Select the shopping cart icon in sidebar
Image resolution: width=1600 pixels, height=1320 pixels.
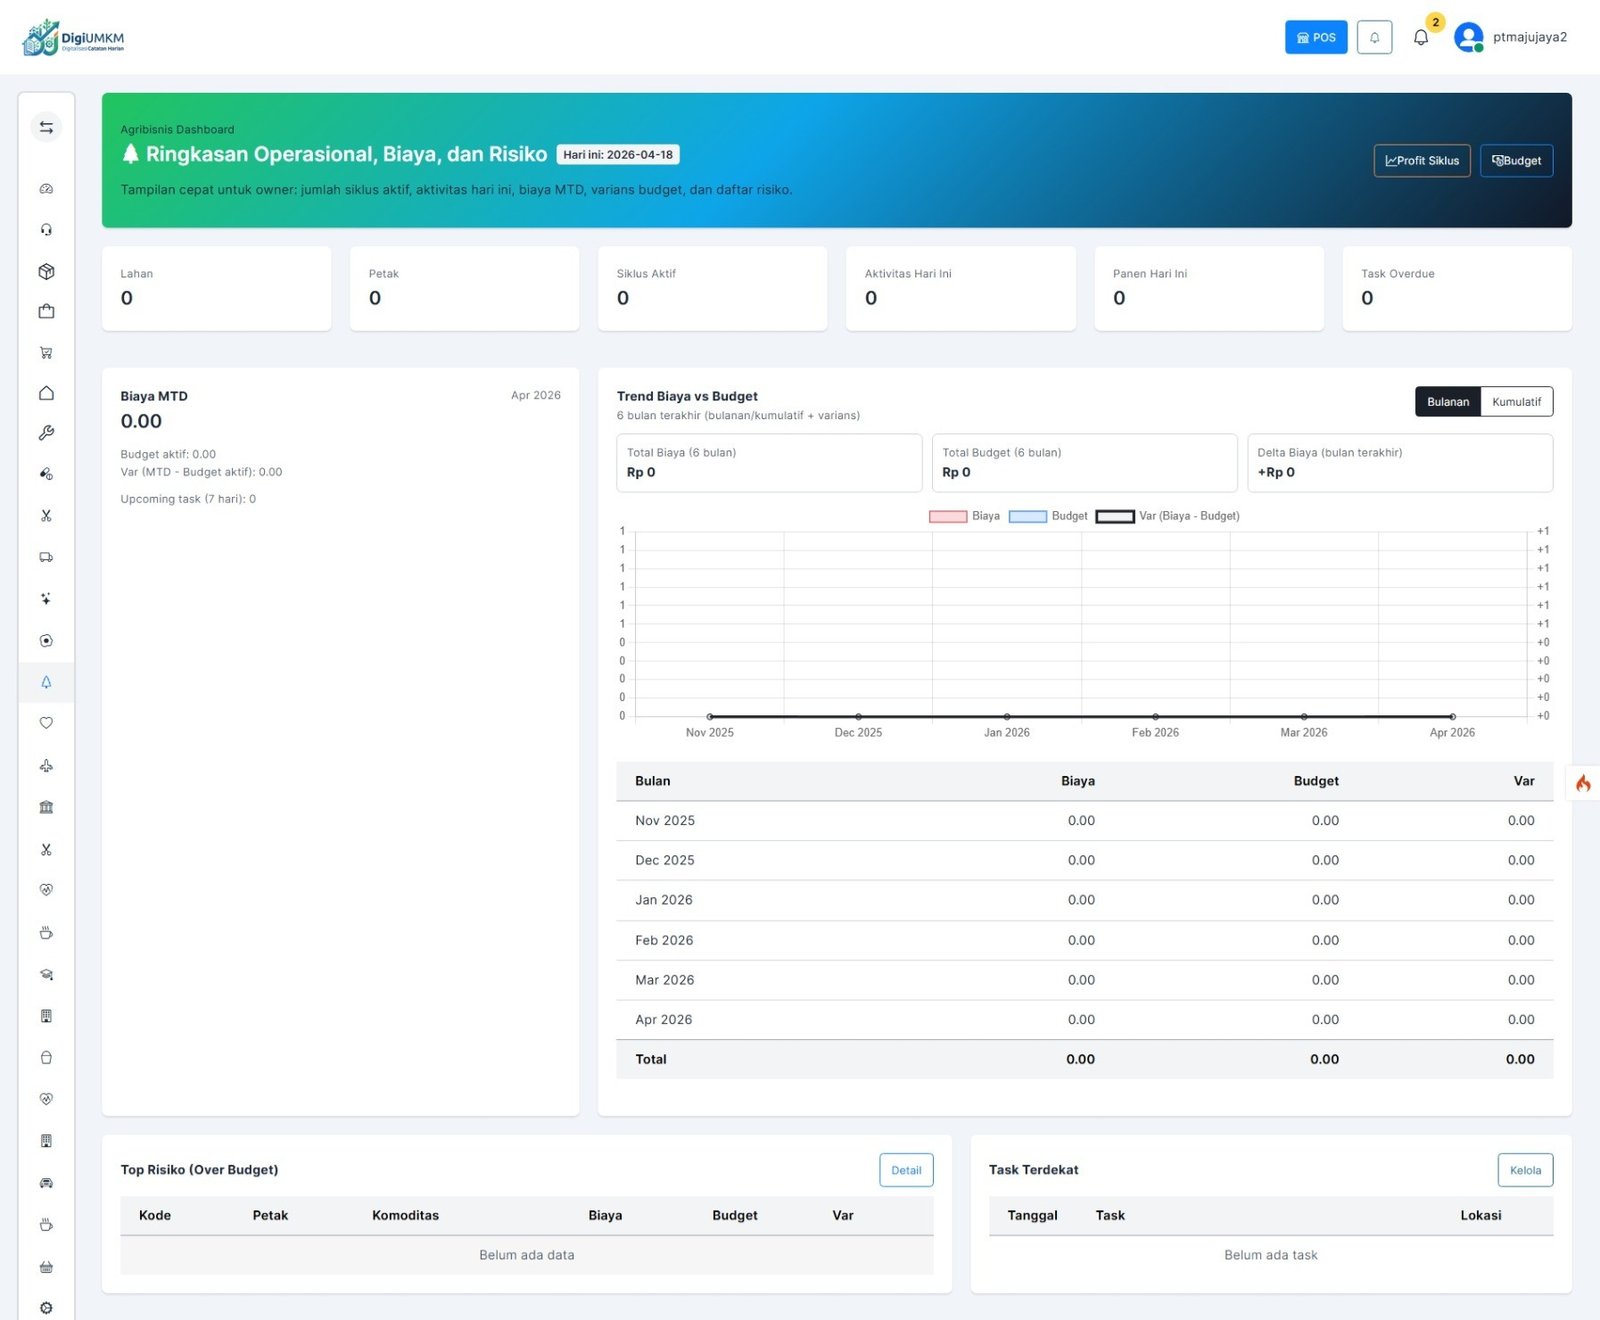pyautogui.click(x=46, y=353)
